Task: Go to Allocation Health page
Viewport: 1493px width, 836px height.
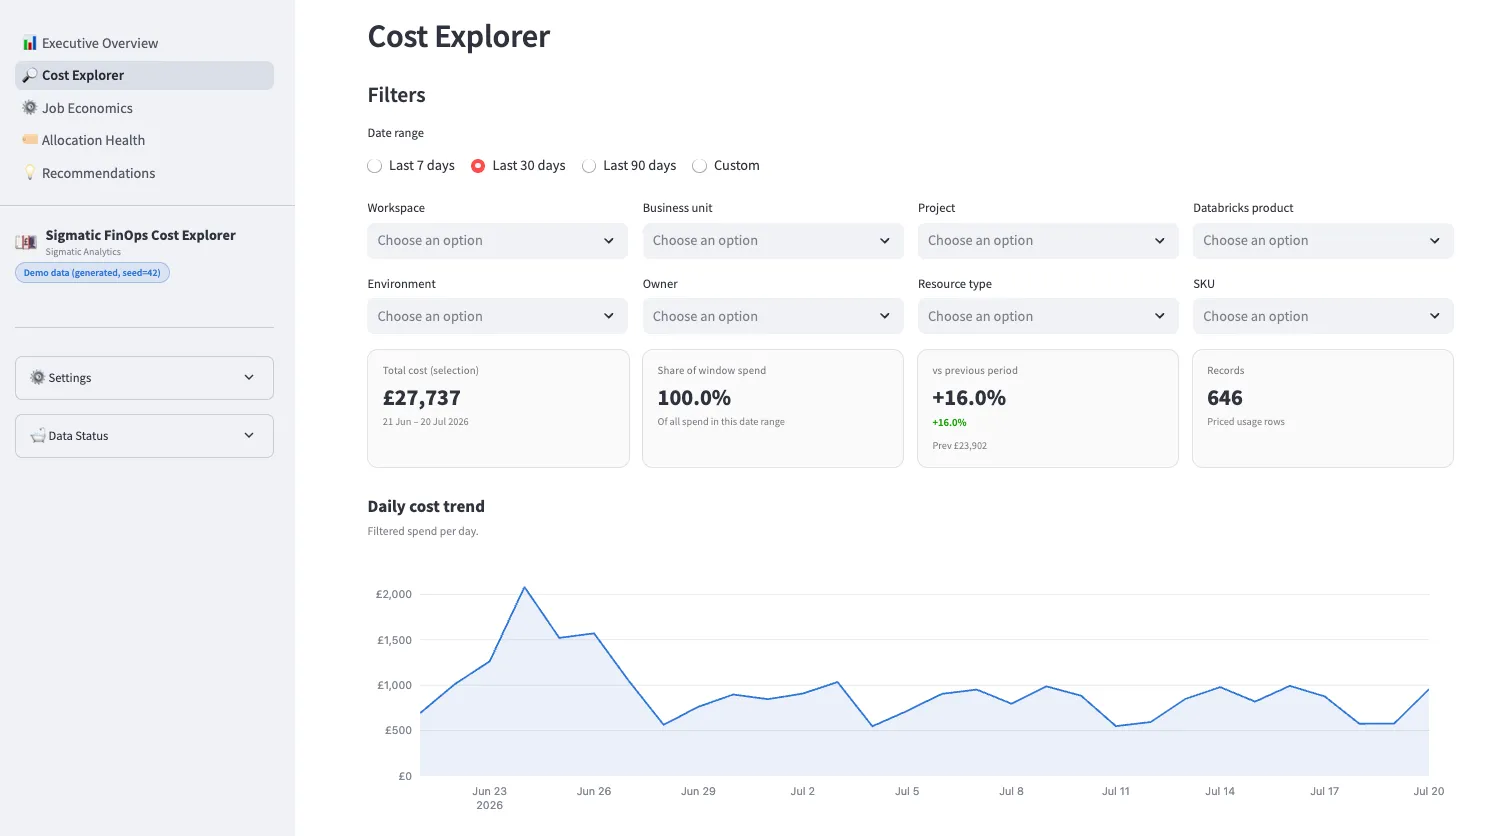Action: click(x=144, y=140)
